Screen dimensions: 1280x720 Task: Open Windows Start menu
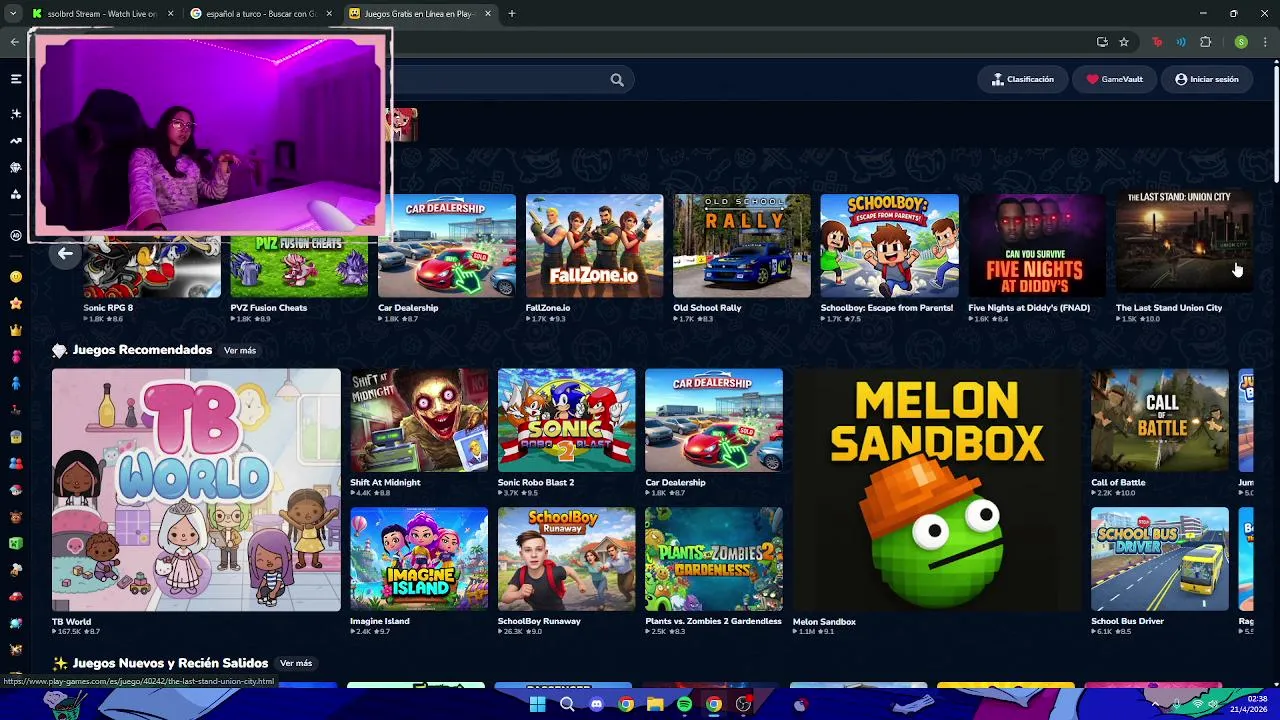[537, 704]
